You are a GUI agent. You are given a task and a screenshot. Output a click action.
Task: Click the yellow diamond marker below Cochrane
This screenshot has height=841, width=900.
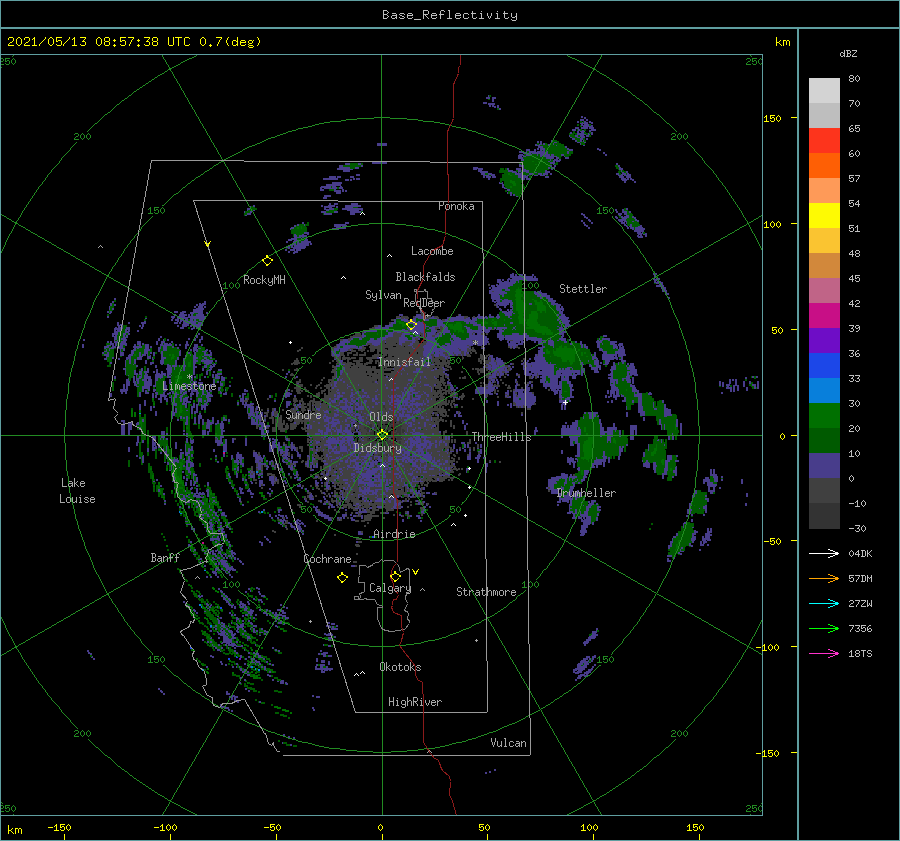[x=342, y=578]
